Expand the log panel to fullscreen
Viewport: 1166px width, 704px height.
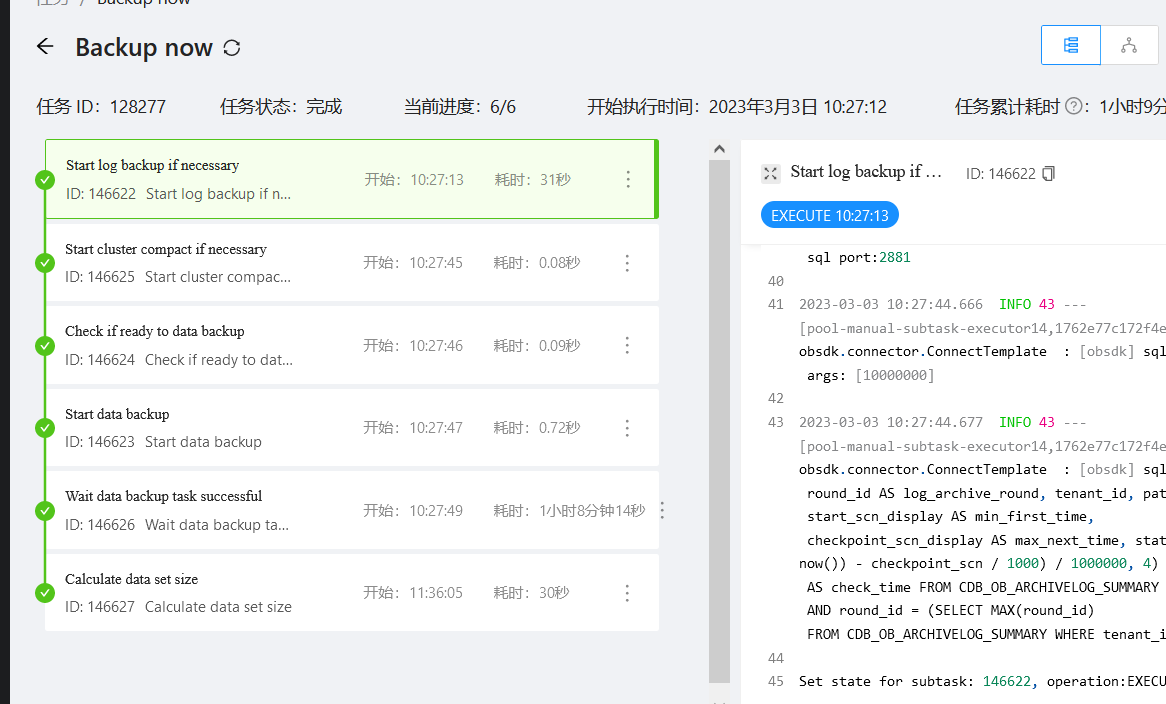770,173
